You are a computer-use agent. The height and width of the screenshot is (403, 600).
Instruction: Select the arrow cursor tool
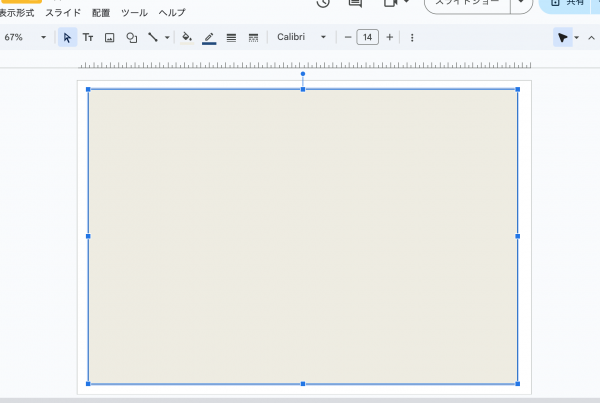click(x=67, y=38)
